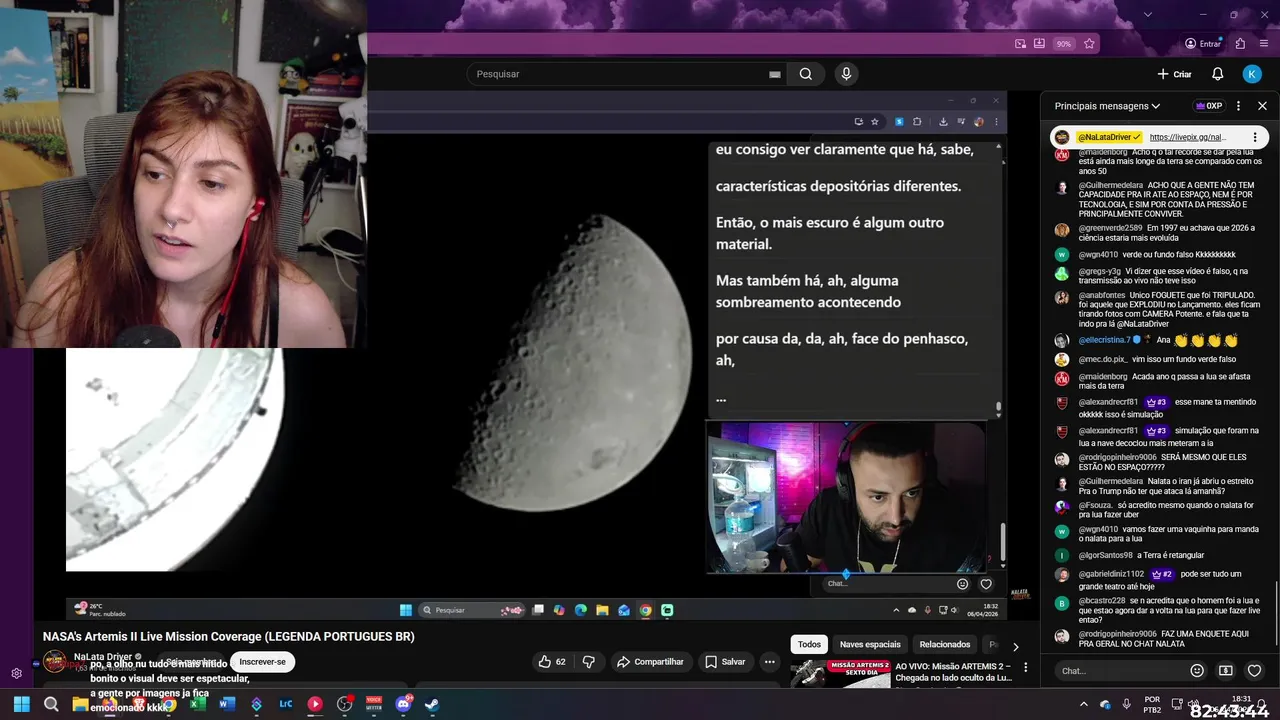Click the NASA's Artemis II video title
Screen dimensions: 1280x720
228,637
